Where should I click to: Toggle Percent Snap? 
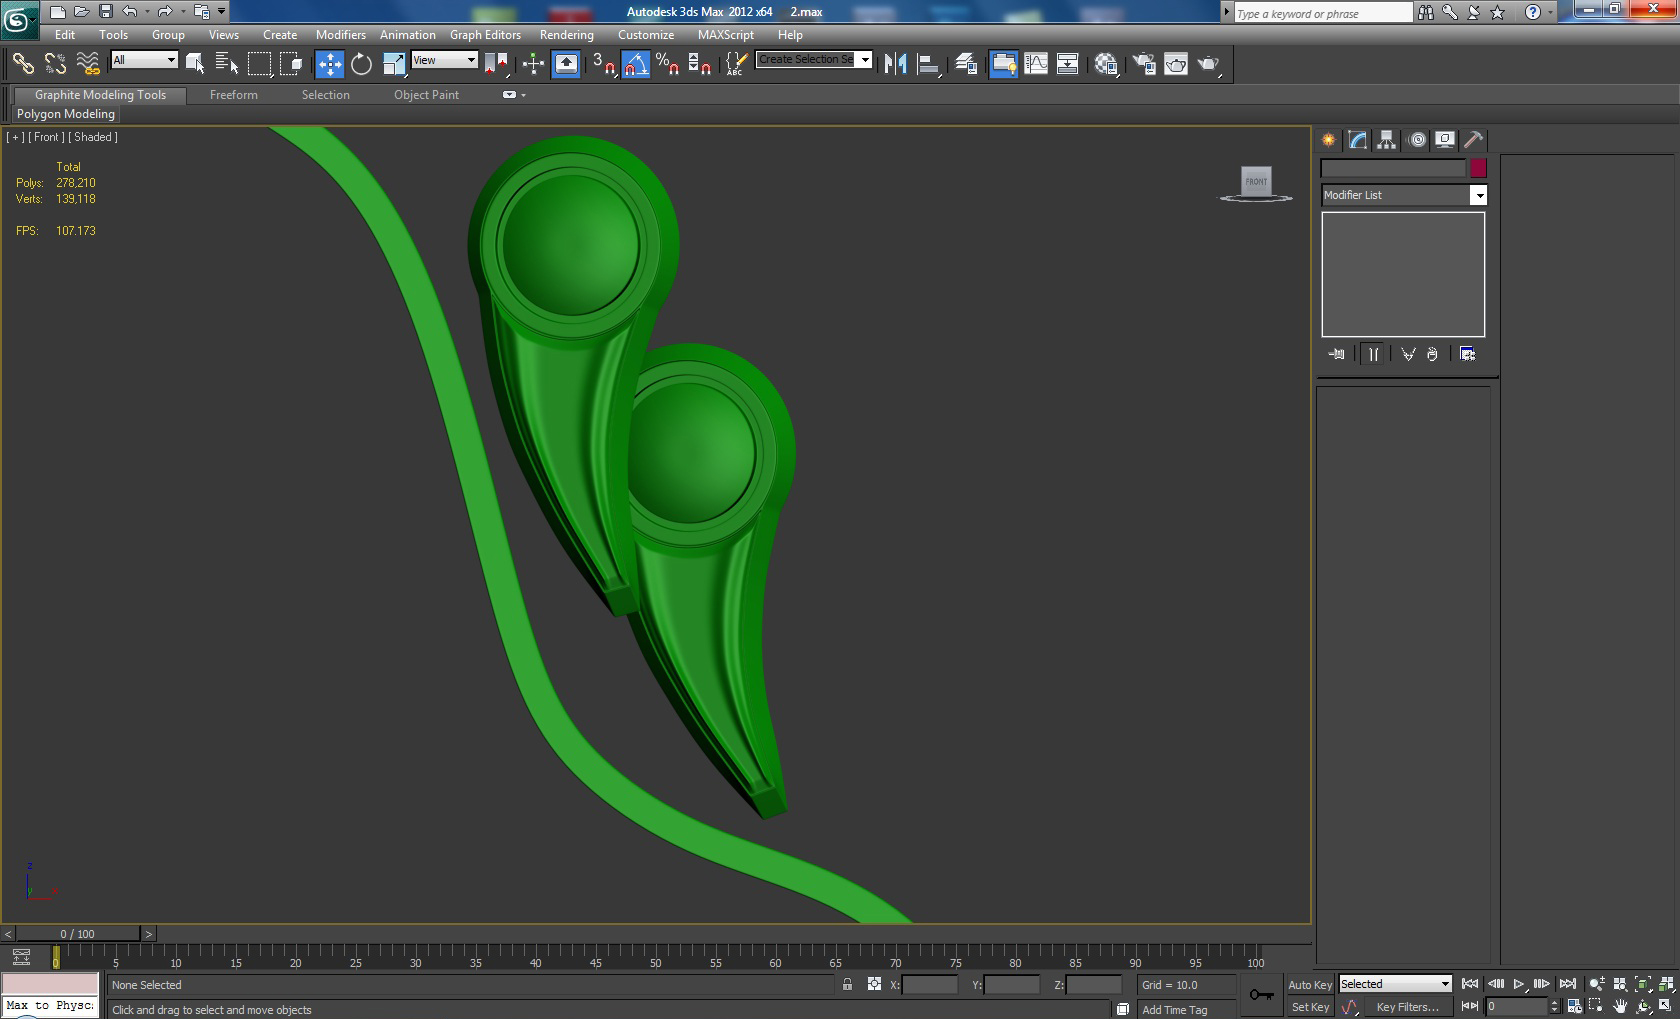click(668, 64)
